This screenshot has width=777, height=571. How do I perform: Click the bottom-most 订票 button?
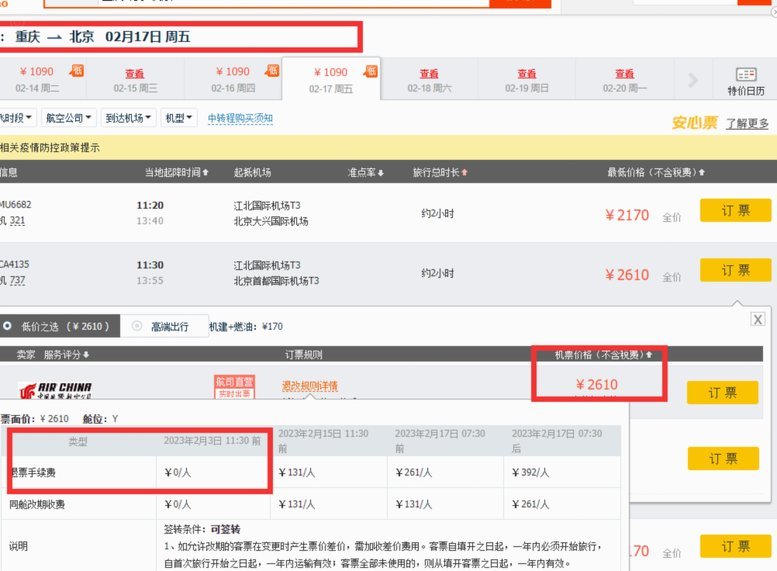735,546
